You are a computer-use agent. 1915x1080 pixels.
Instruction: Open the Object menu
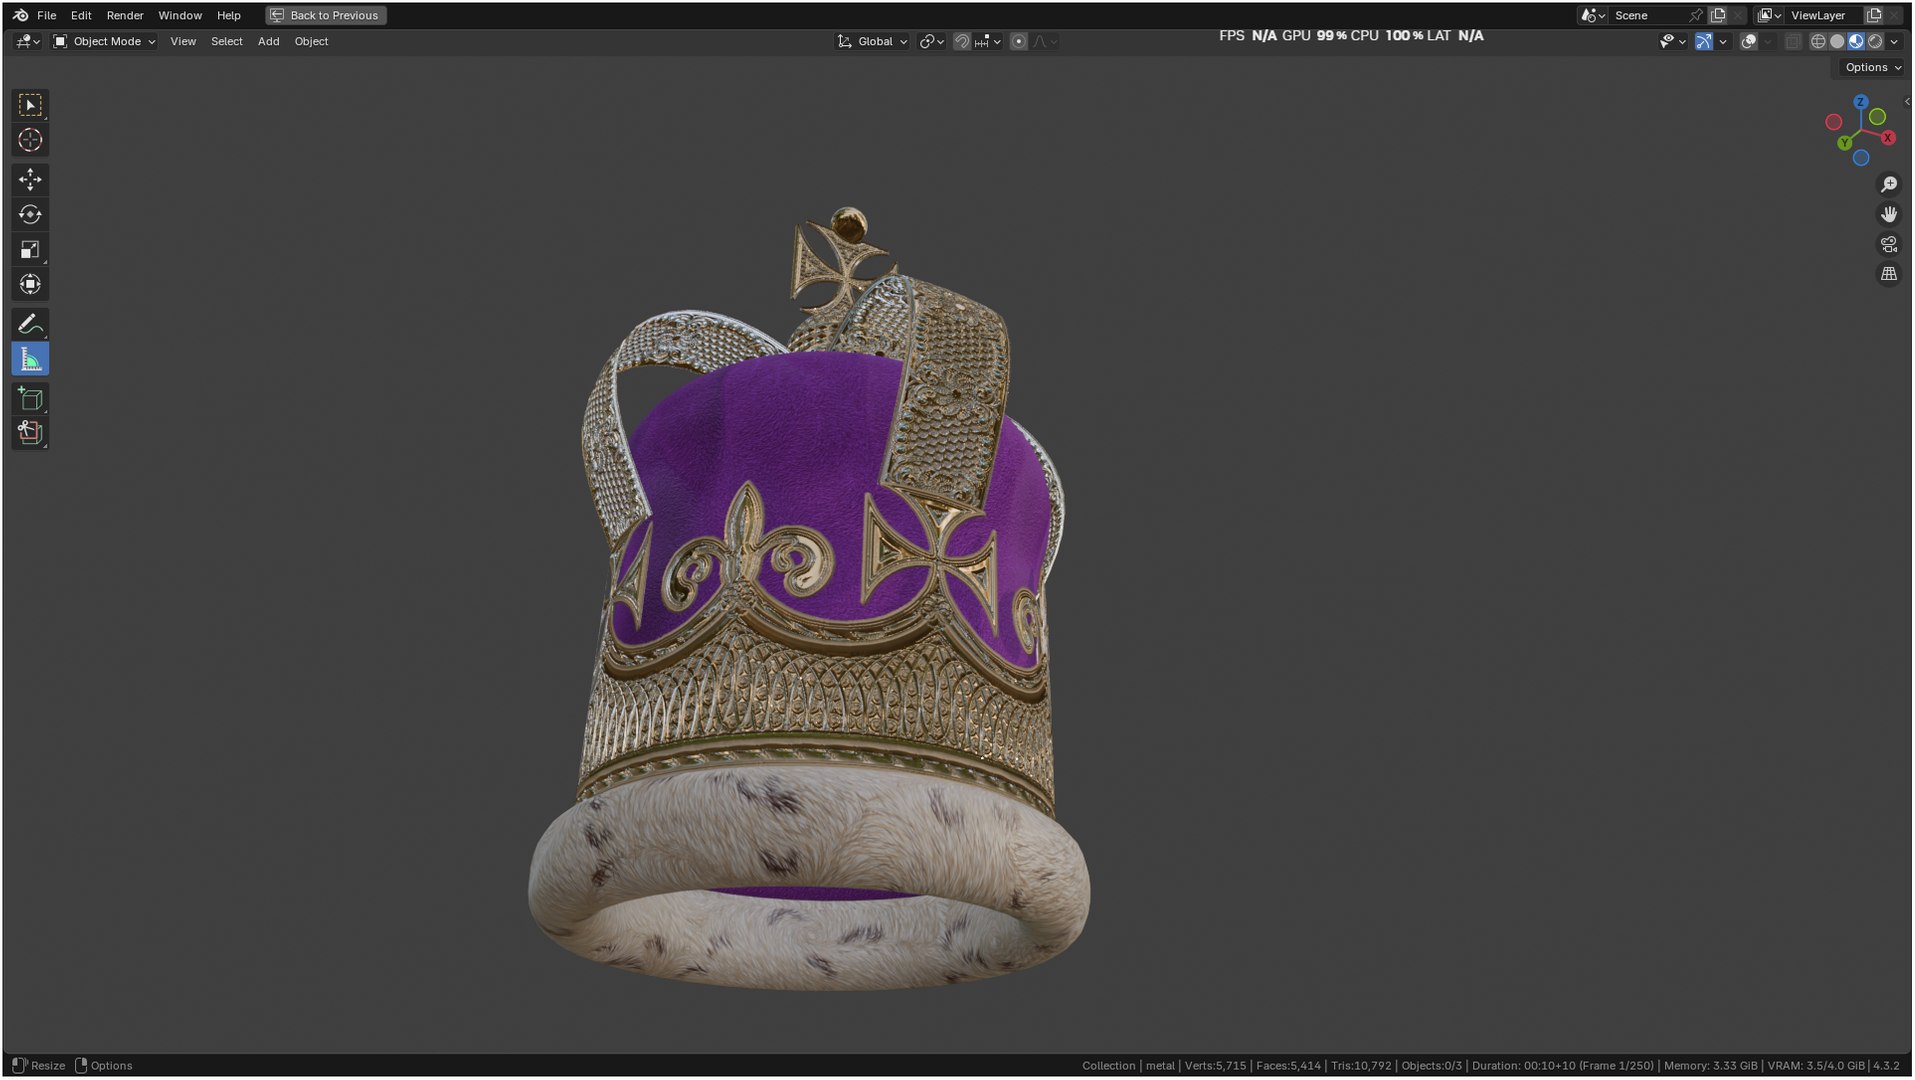tap(311, 41)
